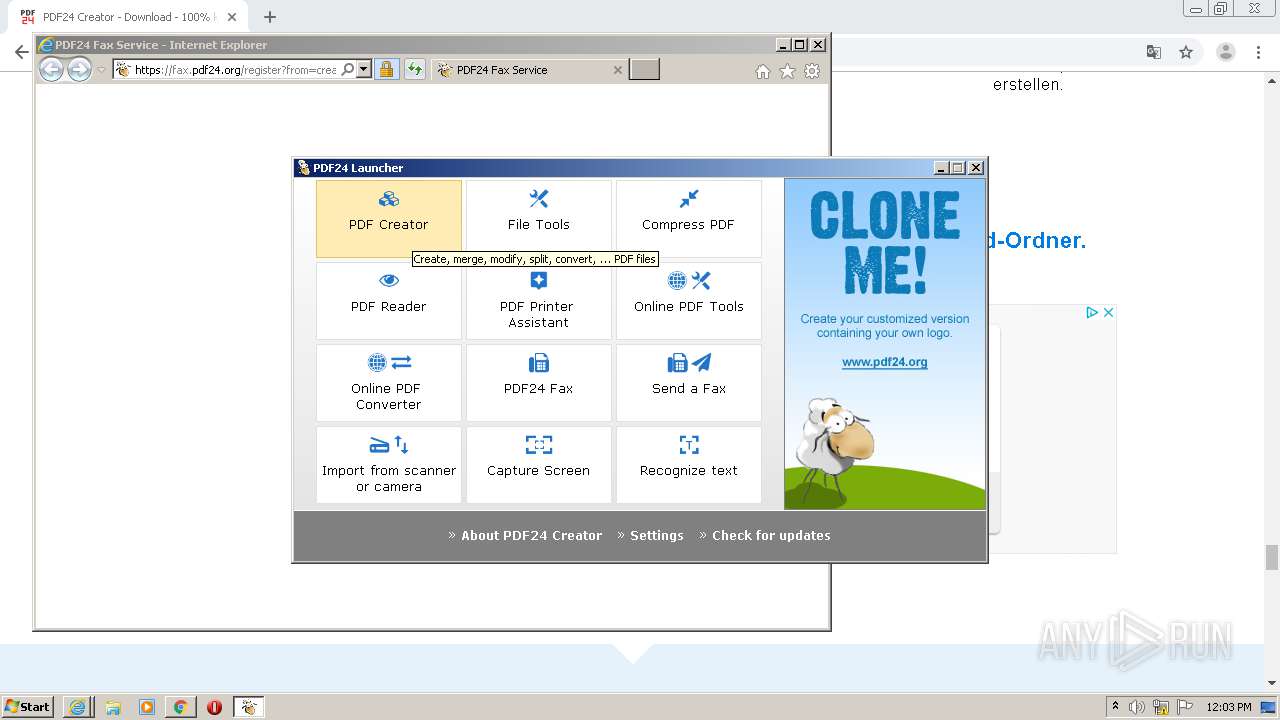Close the ad with the X icon
Image resolution: width=1280 pixels, height=720 pixels.
point(1108,313)
